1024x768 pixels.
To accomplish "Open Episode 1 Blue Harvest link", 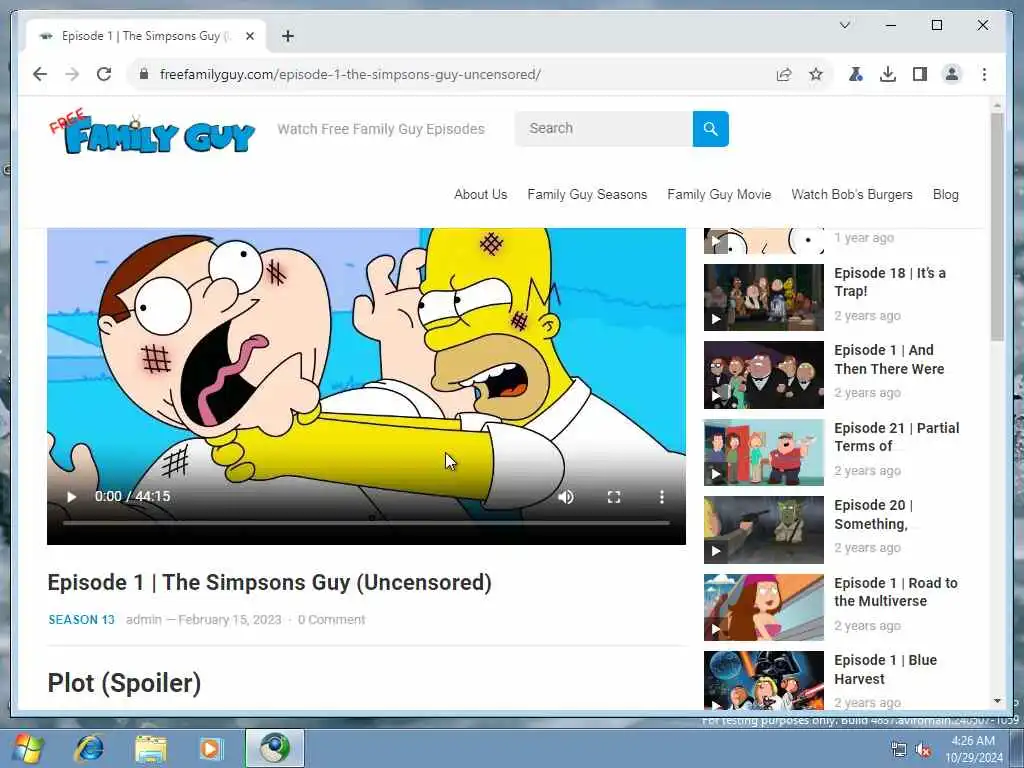I will pos(885,669).
